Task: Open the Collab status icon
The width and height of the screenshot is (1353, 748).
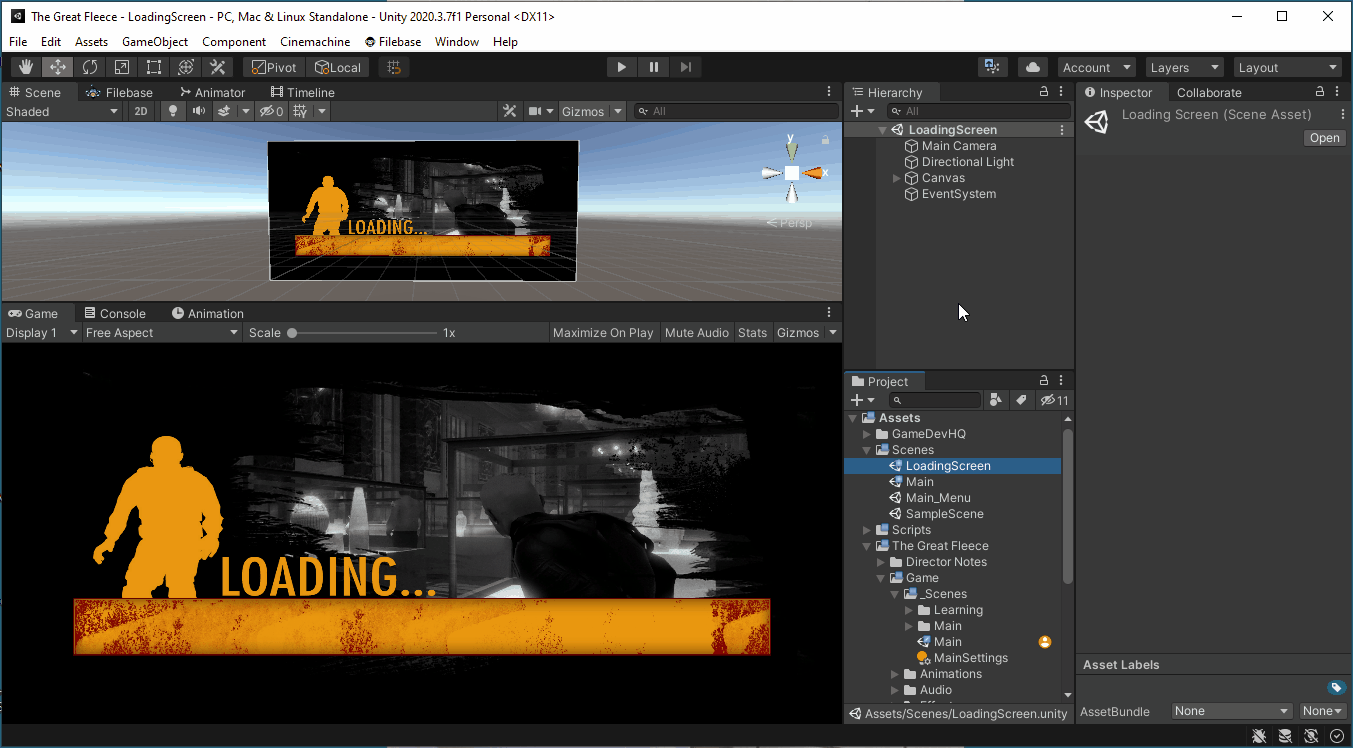Action: click(x=992, y=67)
